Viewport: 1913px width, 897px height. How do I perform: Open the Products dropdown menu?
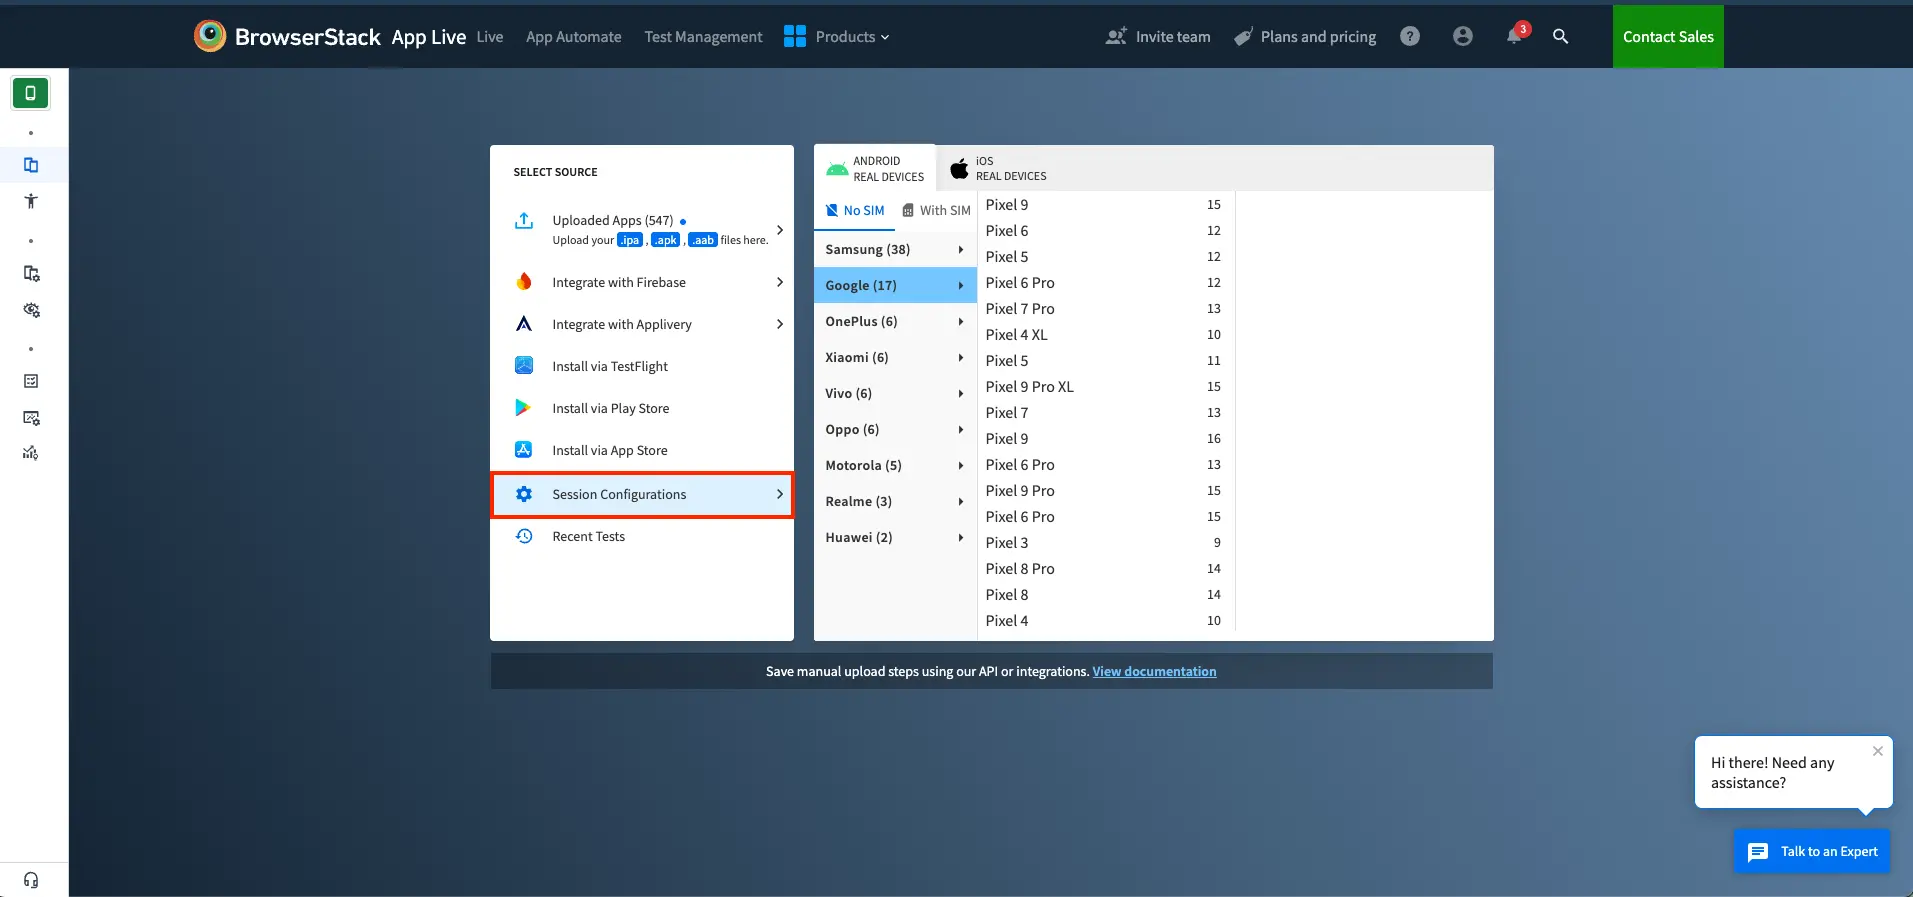(837, 37)
